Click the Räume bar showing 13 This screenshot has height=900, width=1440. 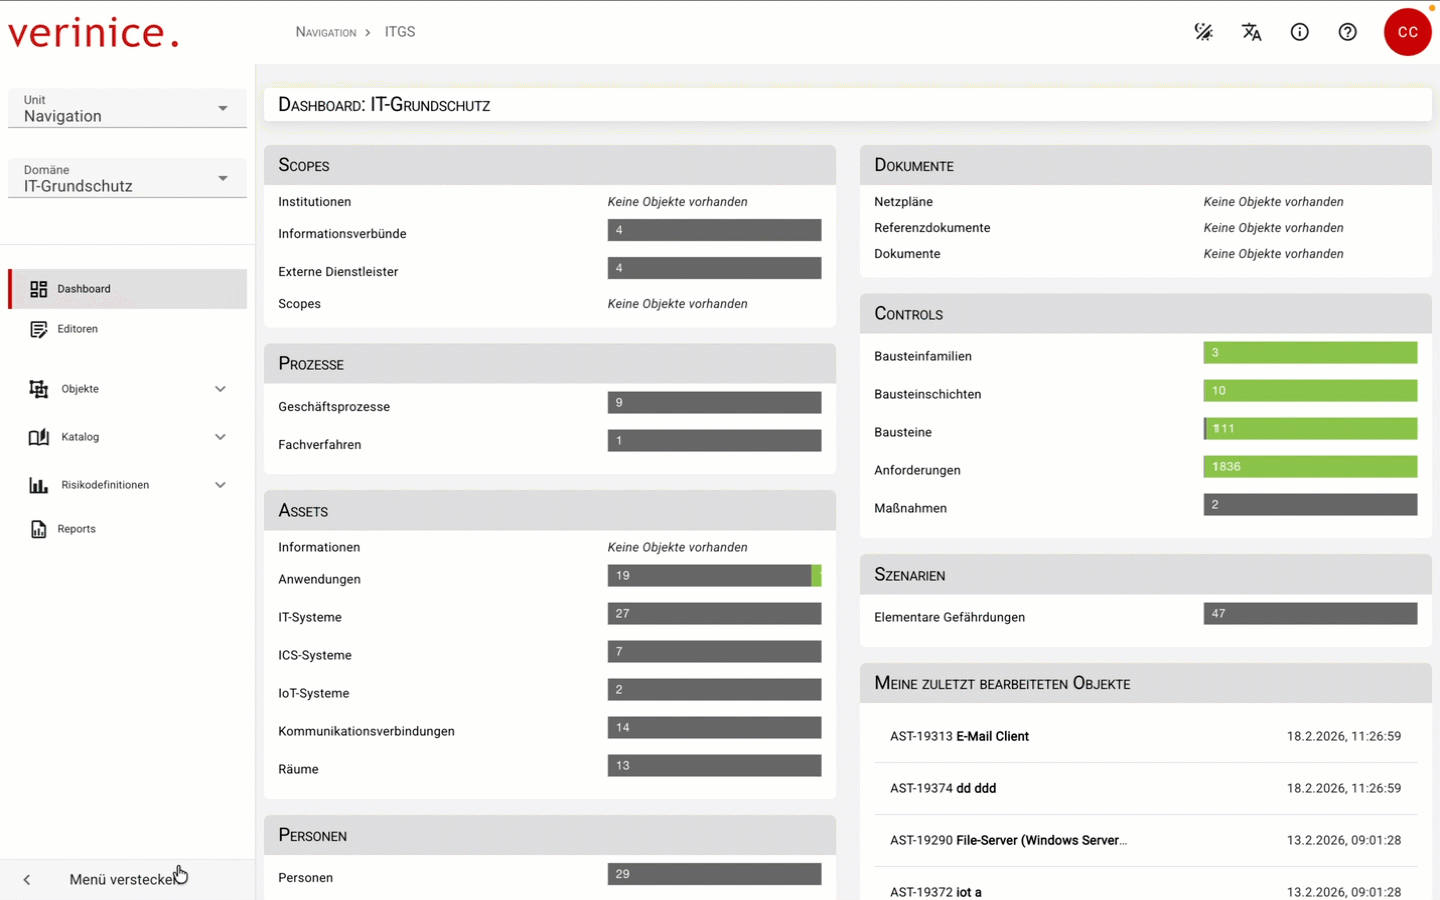[714, 766]
